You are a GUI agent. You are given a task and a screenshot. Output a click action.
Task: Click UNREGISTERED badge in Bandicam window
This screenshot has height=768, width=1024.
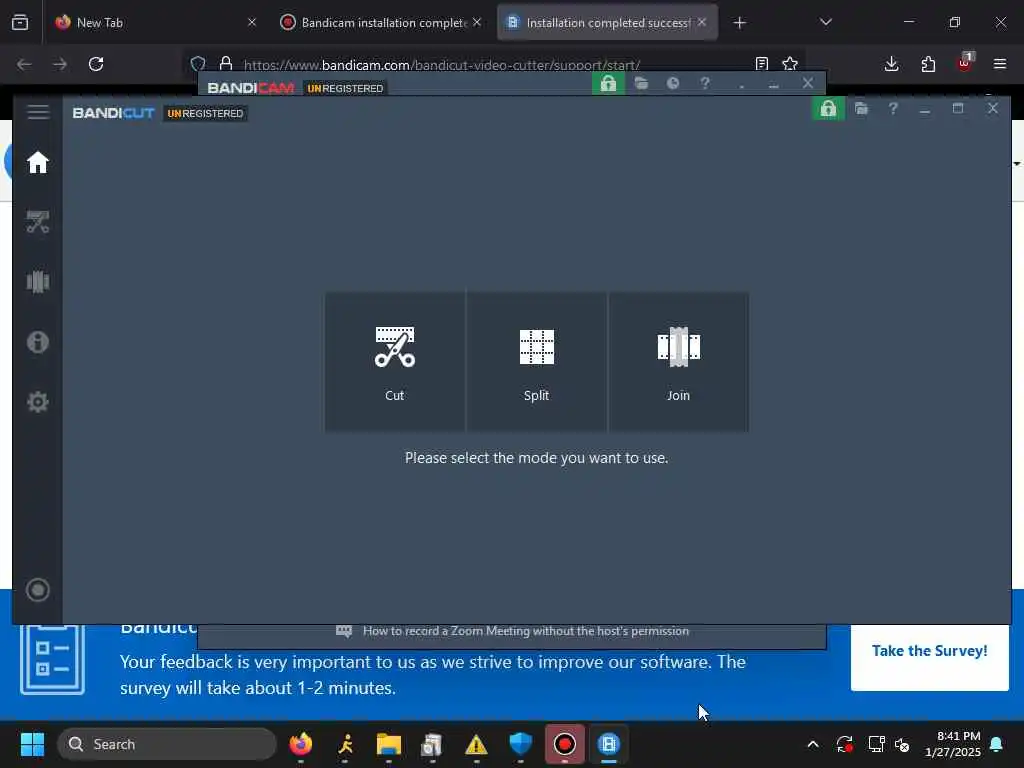click(345, 88)
